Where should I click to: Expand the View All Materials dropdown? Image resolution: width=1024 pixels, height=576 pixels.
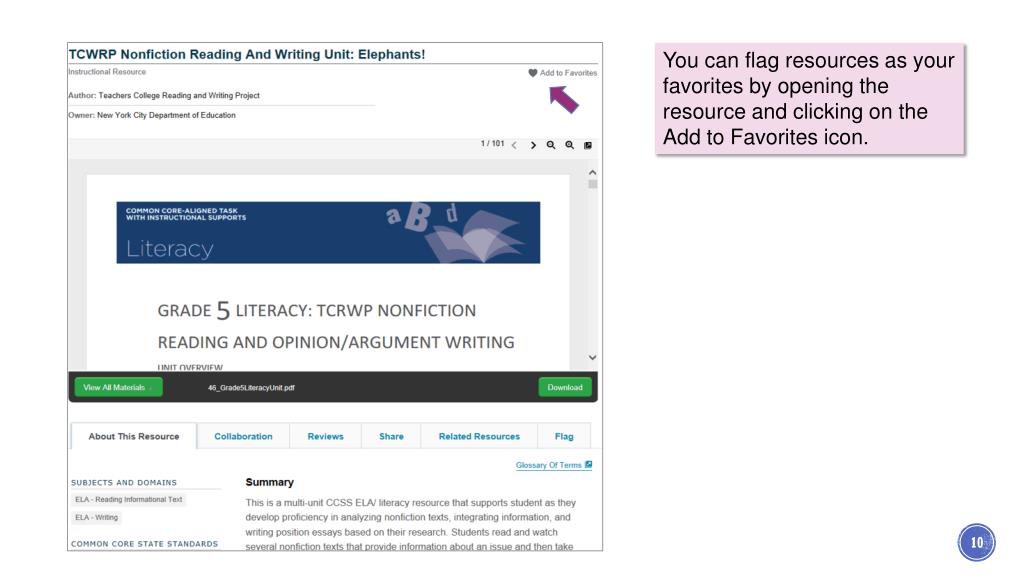tap(118, 387)
